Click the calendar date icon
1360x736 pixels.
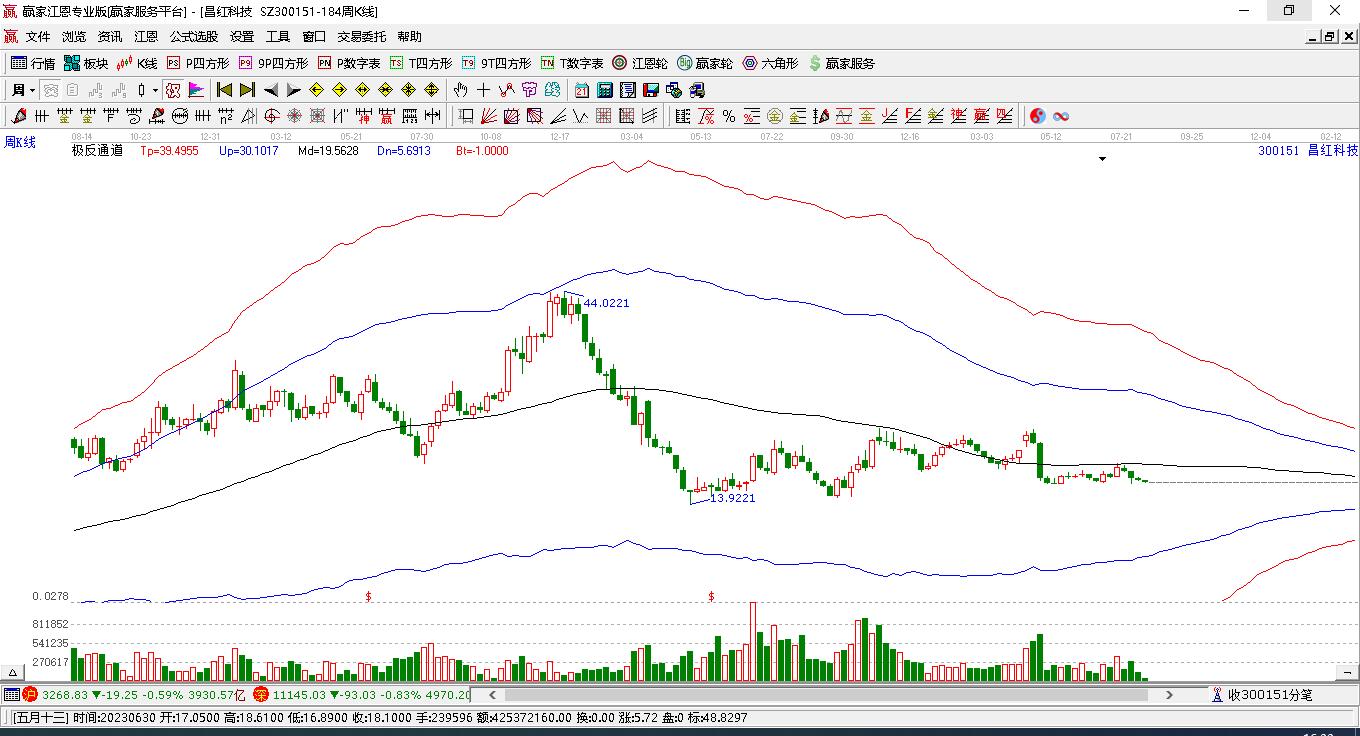(x=582, y=90)
